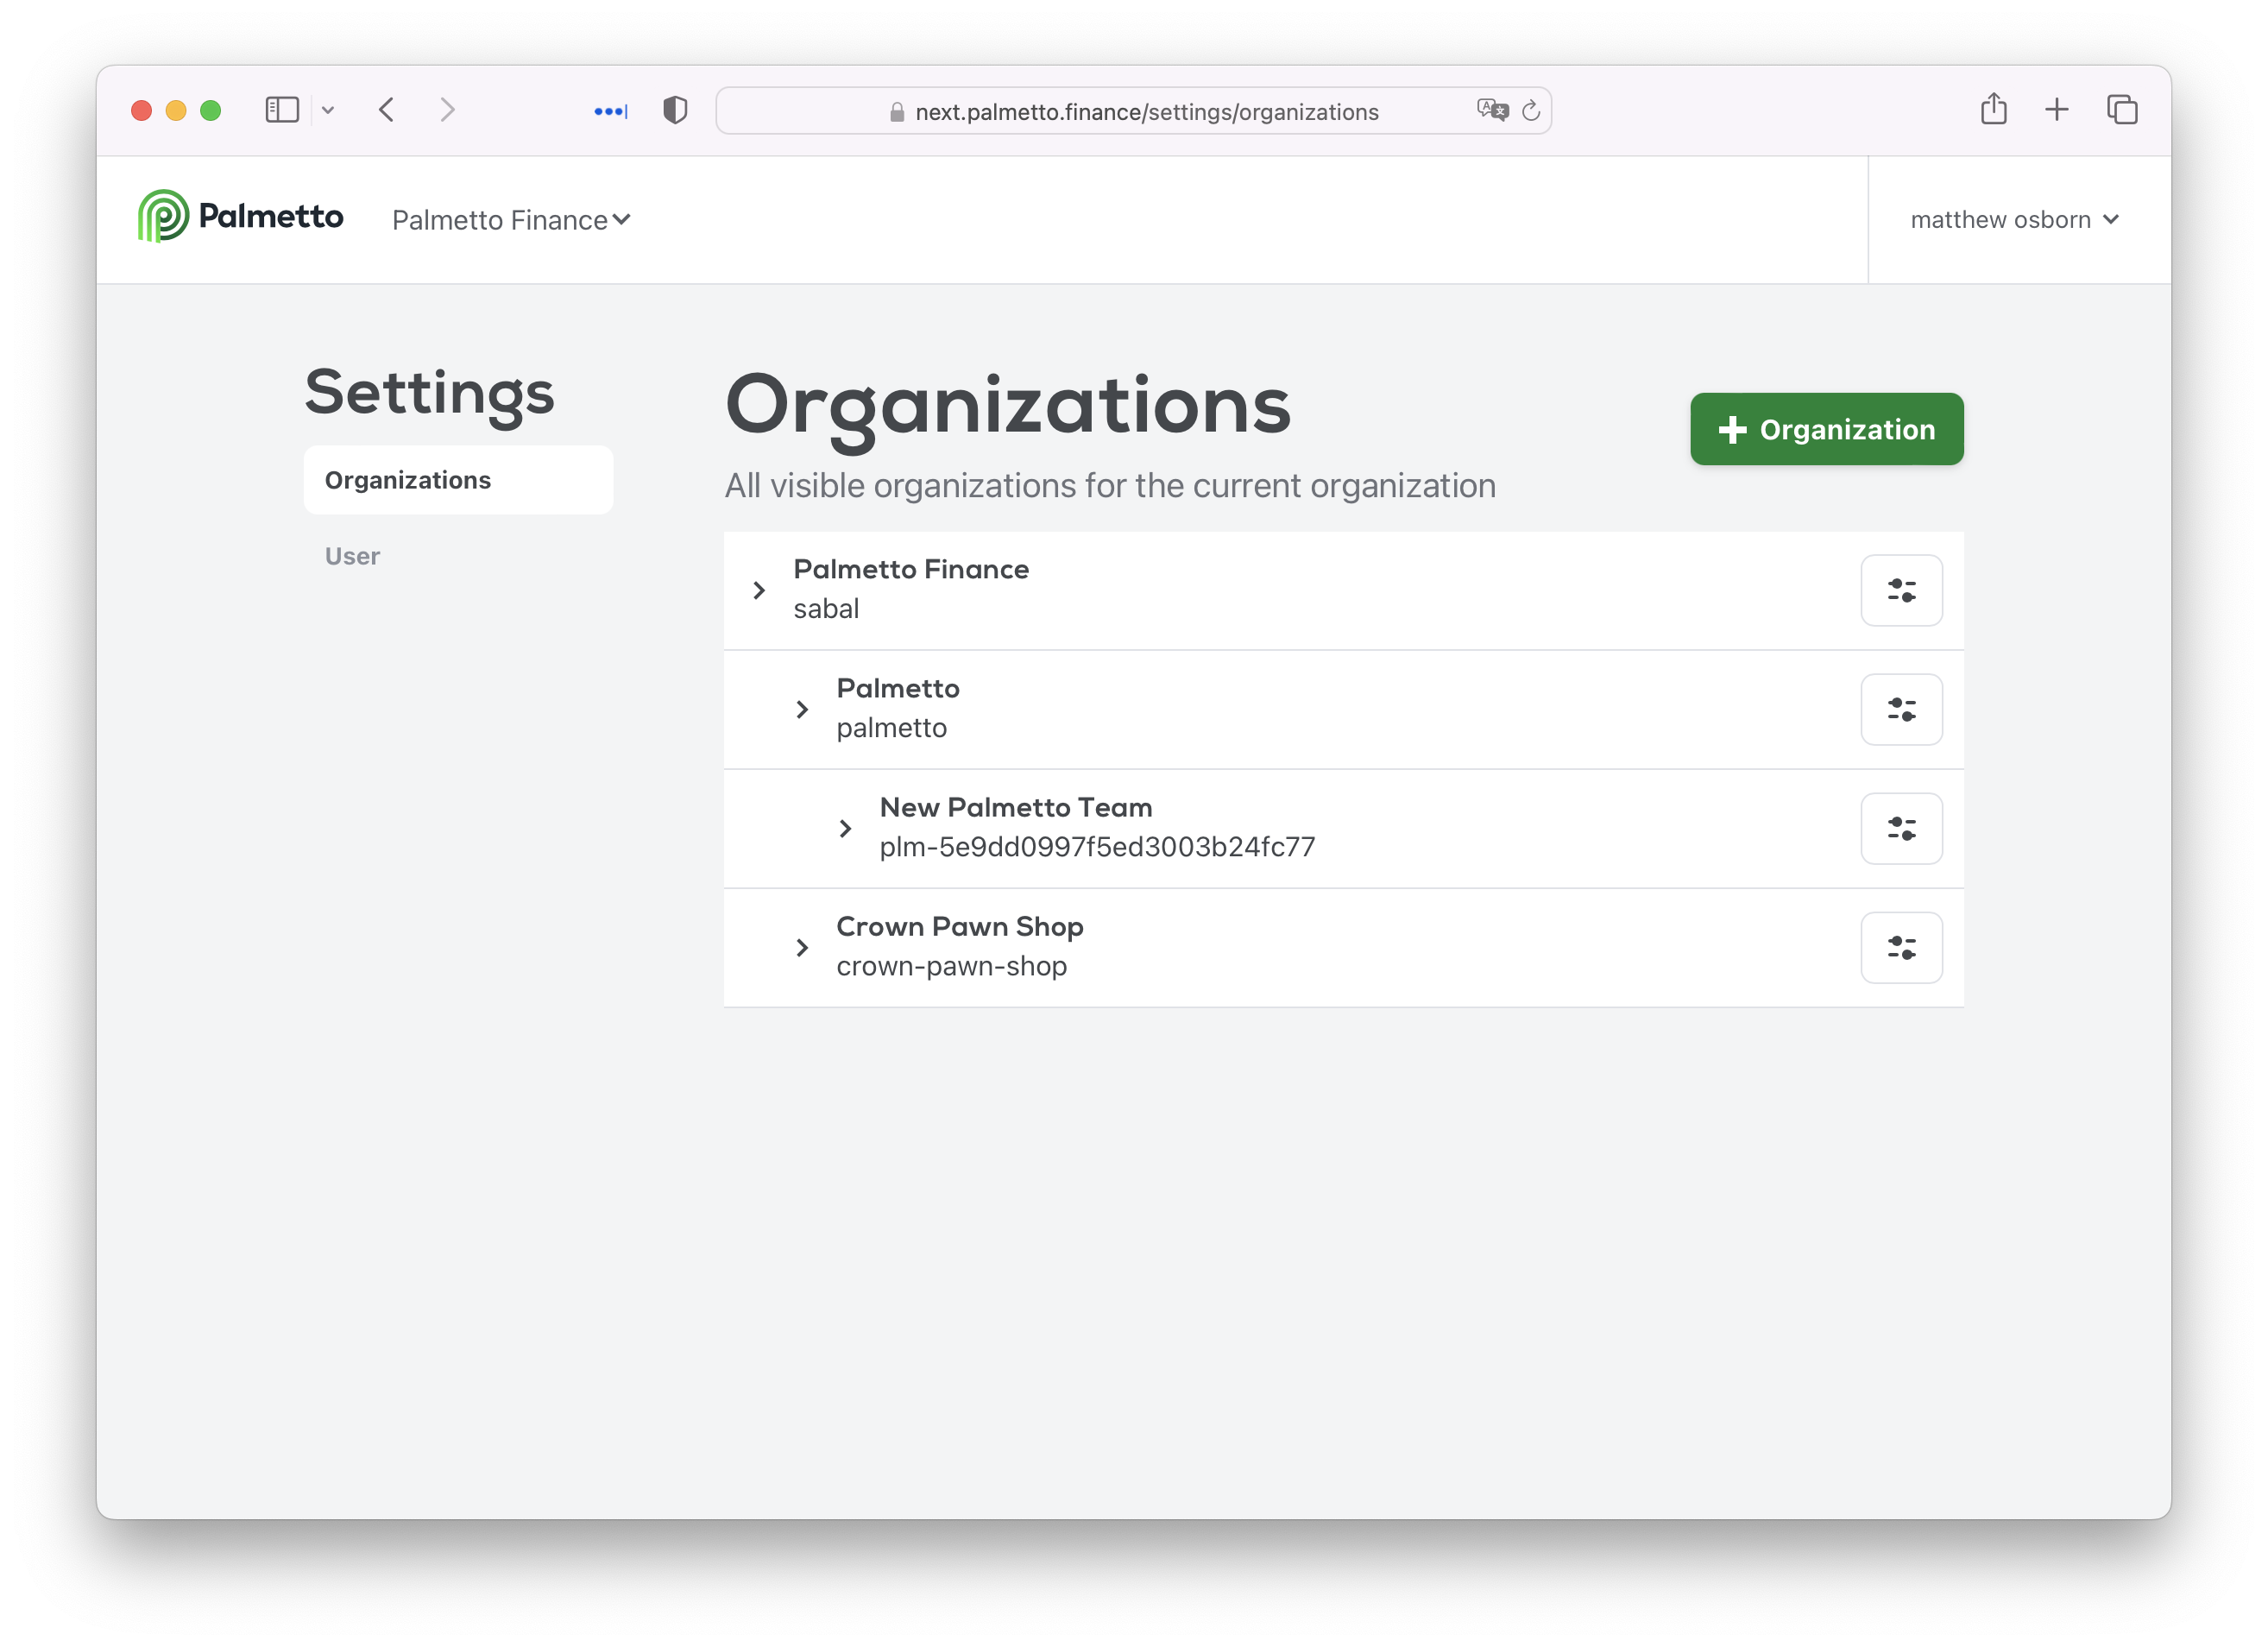Screen dimensions: 2268x1647
Task: Click the add Organization button
Action: (1826, 429)
